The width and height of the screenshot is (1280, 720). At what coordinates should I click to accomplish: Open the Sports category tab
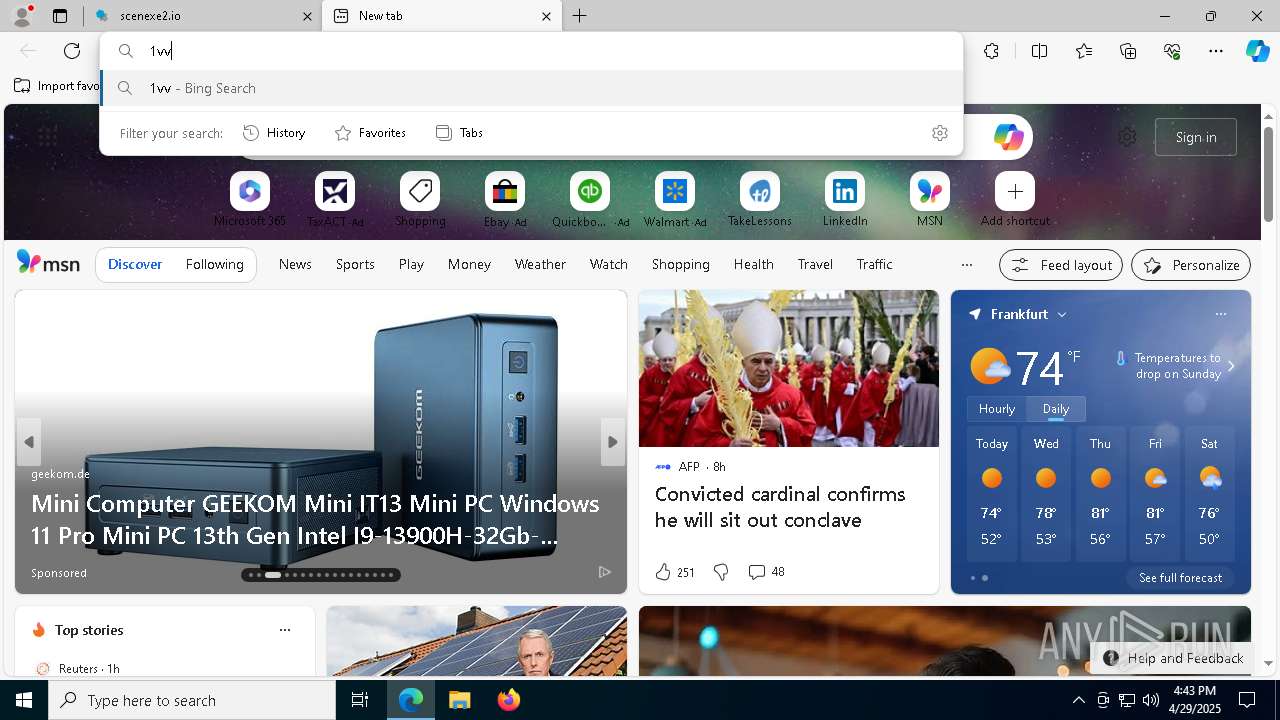(x=355, y=264)
